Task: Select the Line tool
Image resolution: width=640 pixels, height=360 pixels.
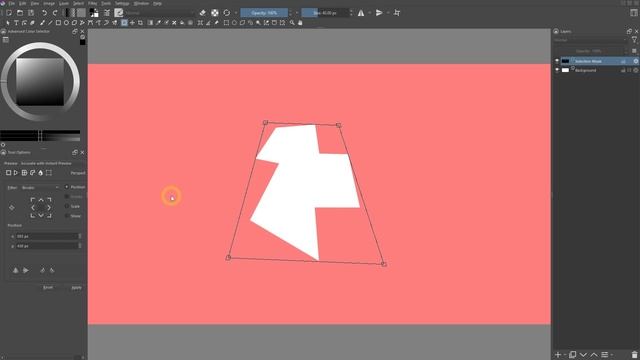Action: pyautogui.click(x=50, y=23)
